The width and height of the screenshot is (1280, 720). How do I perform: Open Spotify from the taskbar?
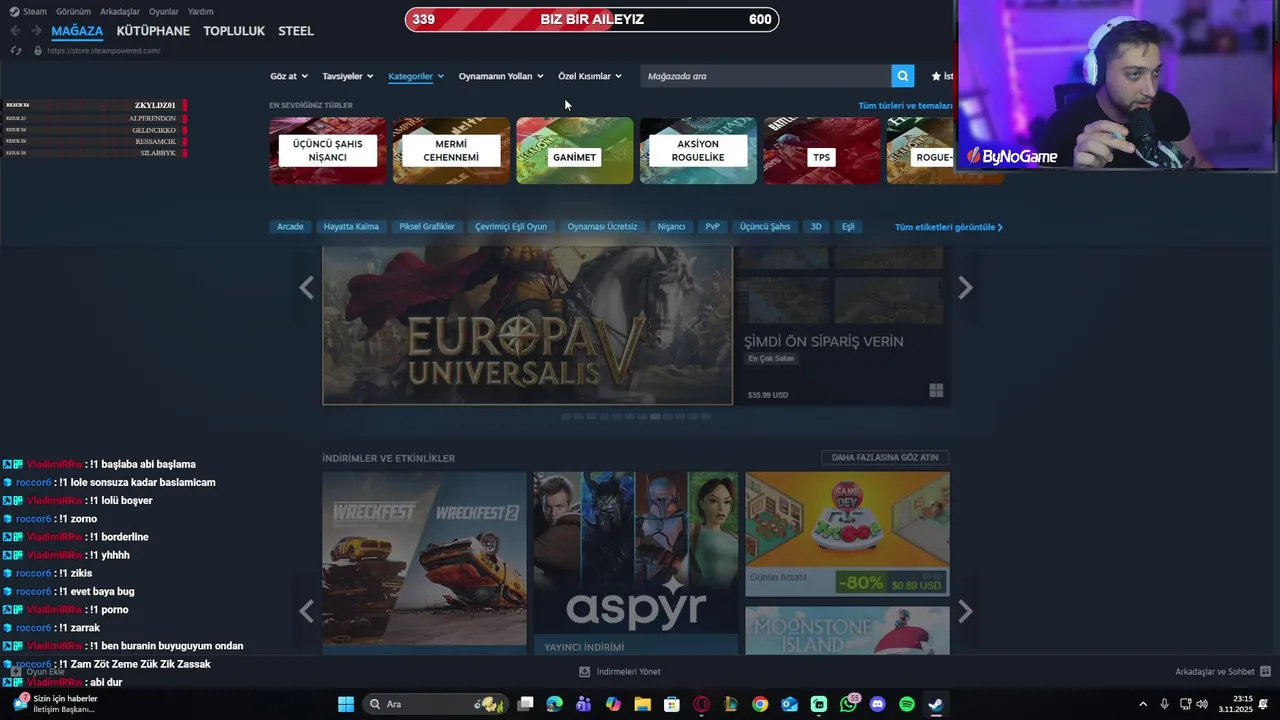(x=907, y=704)
